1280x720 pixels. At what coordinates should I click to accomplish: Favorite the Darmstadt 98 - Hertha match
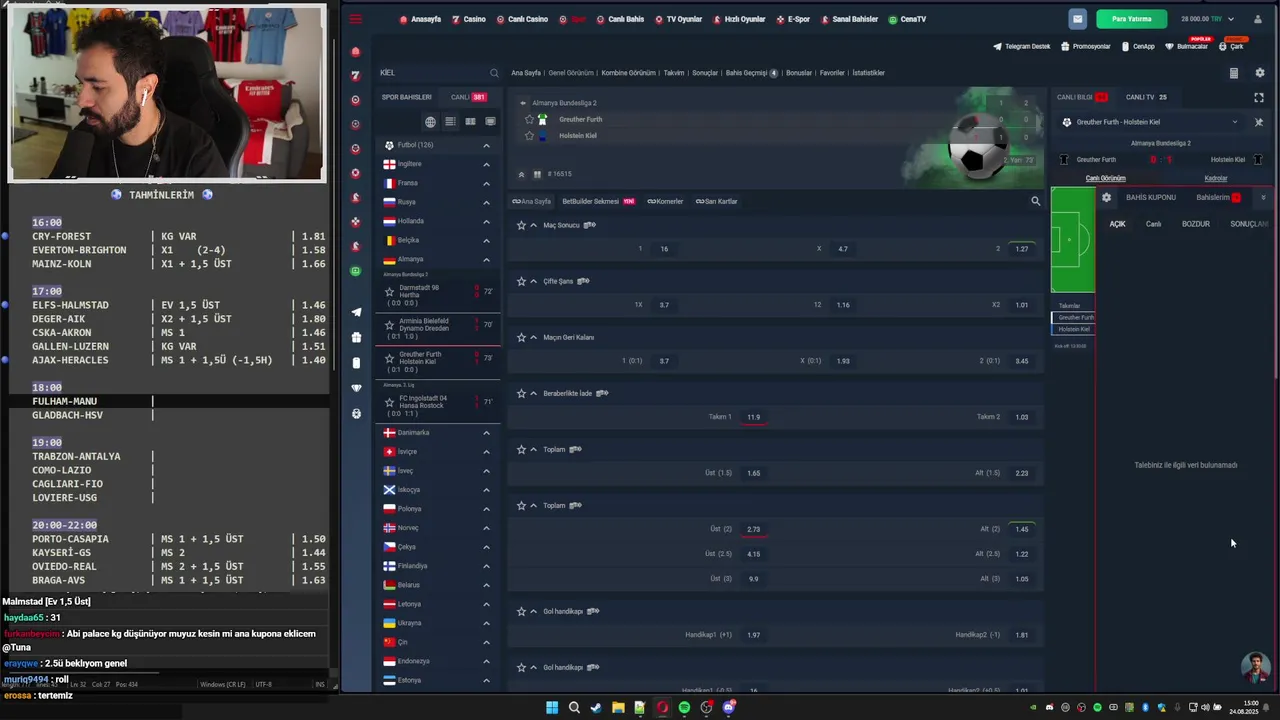pyautogui.click(x=390, y=292)
